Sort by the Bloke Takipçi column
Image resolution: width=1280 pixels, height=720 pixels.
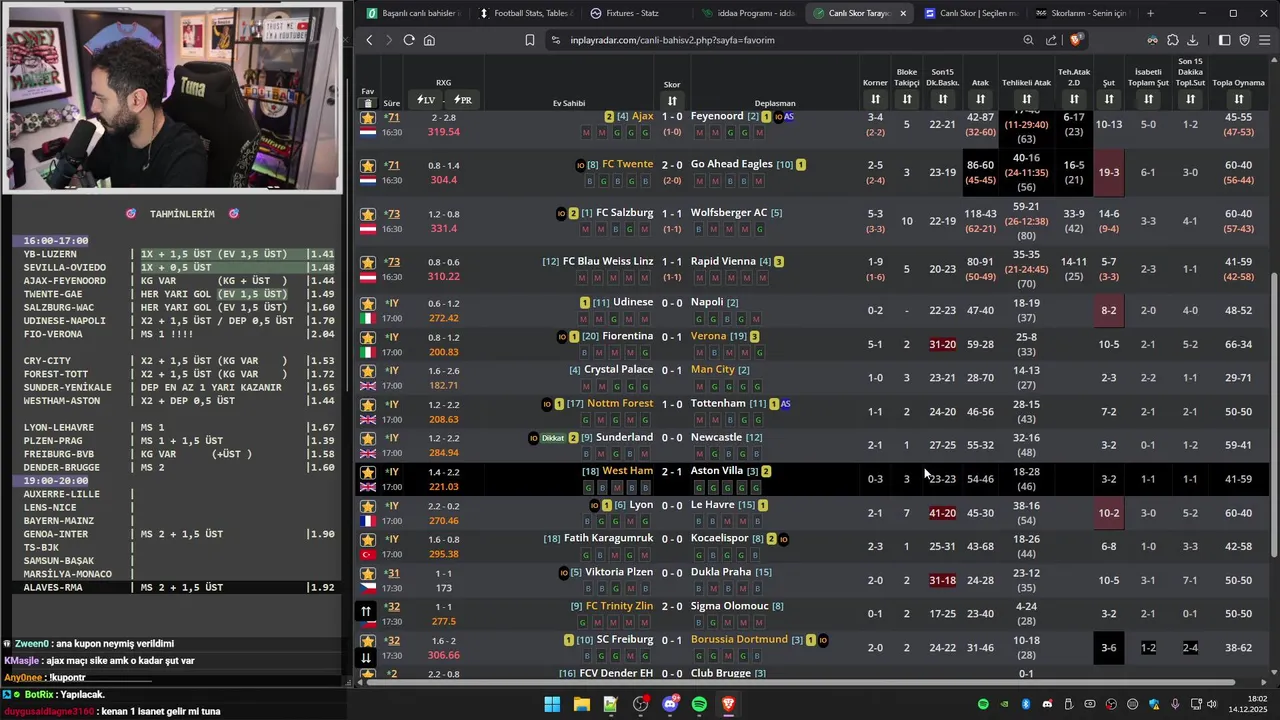click(907, 99)
